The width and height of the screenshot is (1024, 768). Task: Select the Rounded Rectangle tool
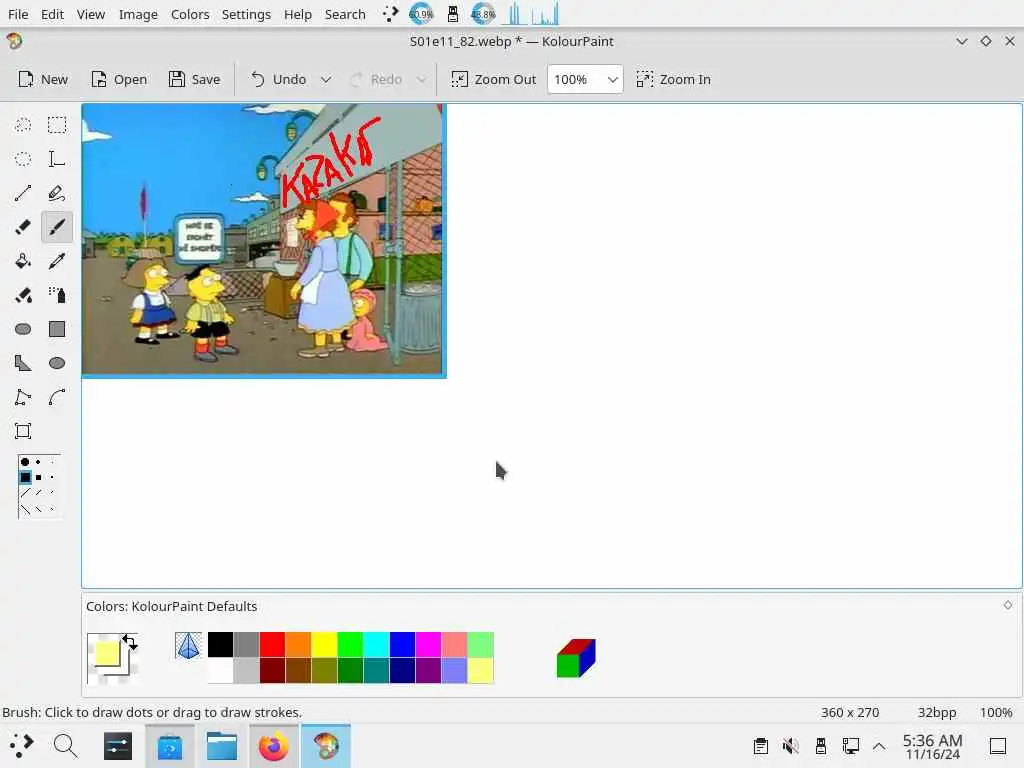[23, 328]
